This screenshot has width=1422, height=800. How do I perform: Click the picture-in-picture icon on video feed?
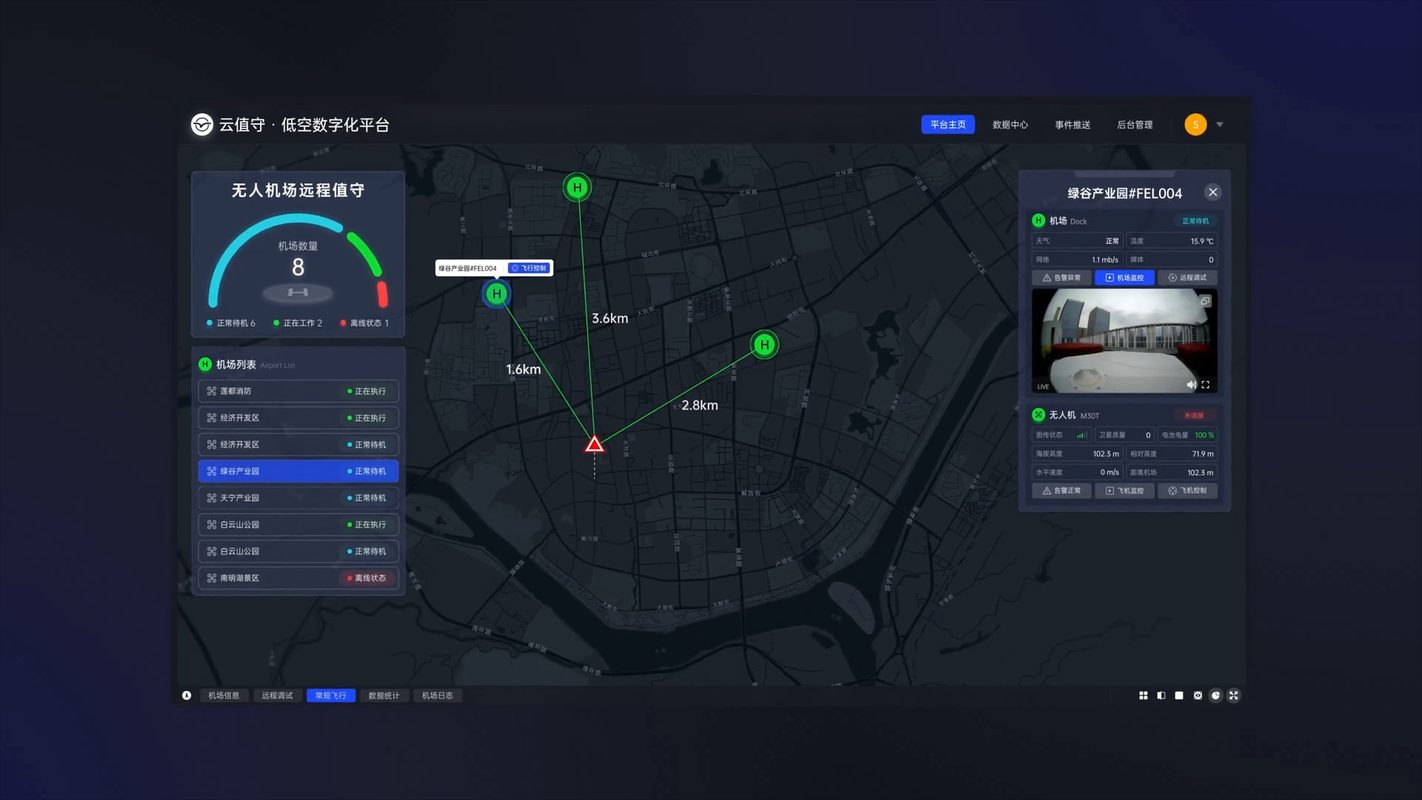[x=1205, y=301]
